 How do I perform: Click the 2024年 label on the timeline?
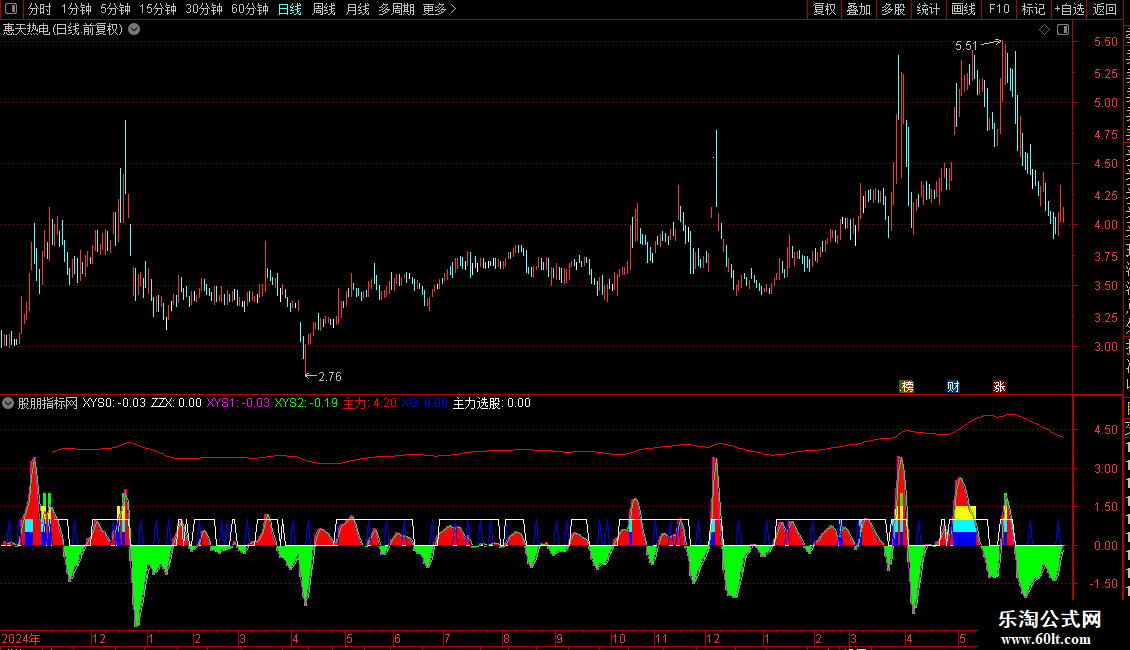tap(21, 638)
